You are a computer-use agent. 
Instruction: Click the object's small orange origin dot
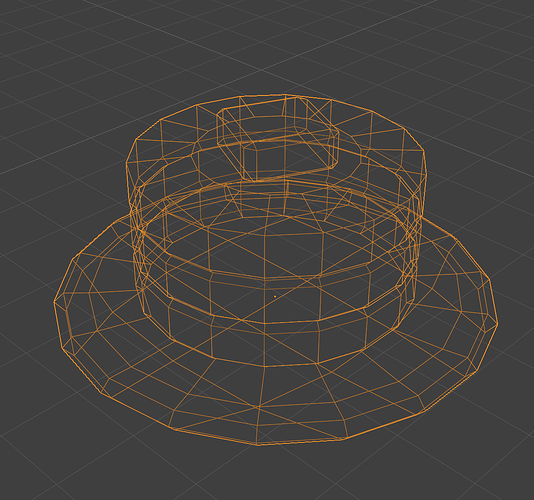pyautogui.click(x=275, y=297)
